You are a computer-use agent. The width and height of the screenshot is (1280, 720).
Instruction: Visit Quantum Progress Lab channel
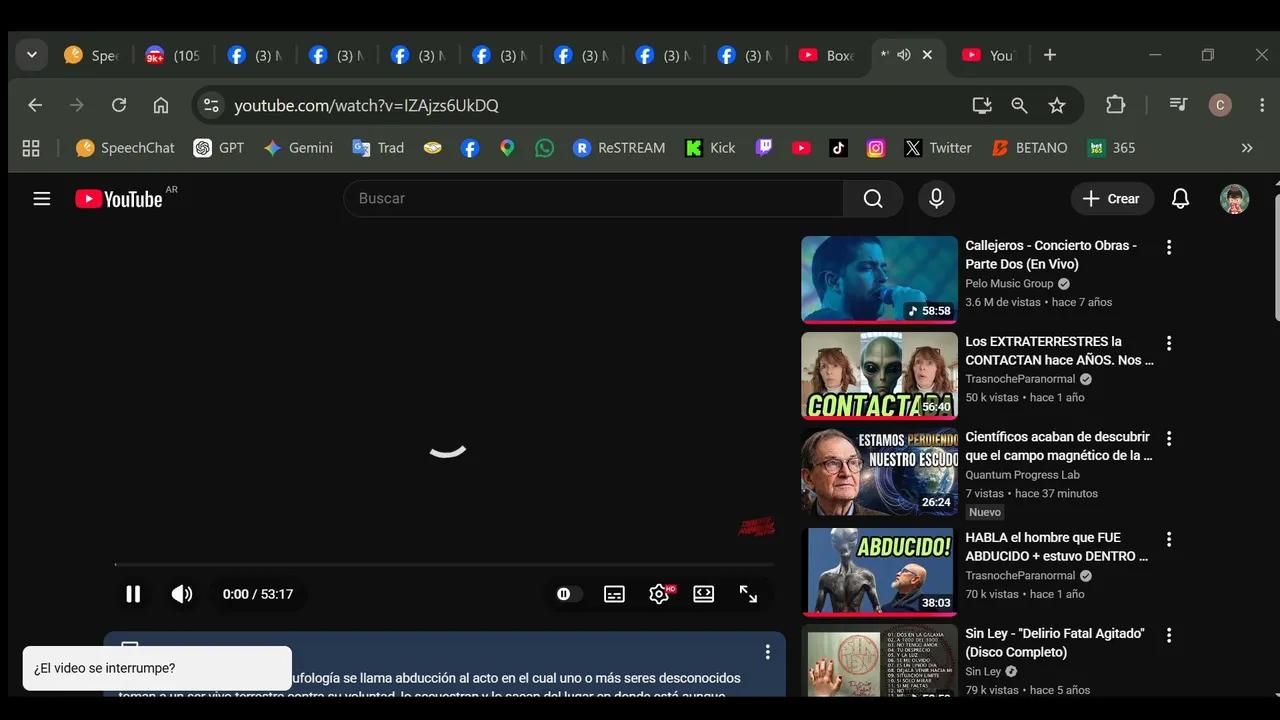[1022, 475]
